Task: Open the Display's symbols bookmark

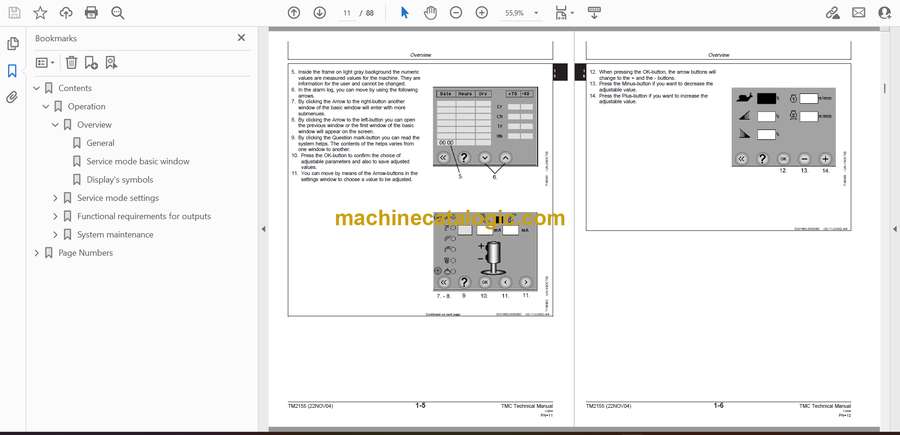Action: click(120, 180)
